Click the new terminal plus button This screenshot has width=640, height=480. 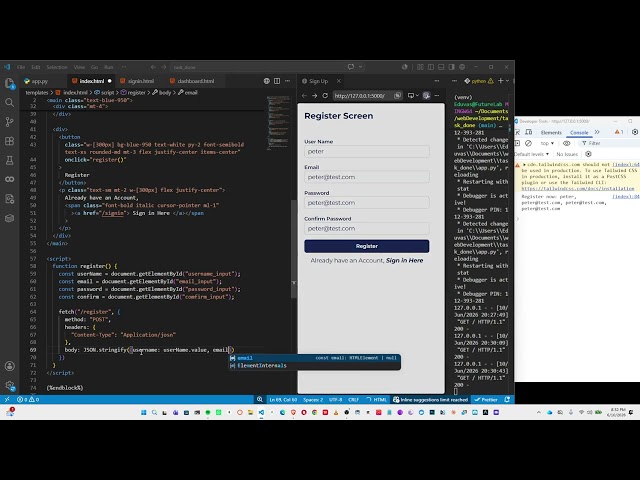[500, 81]
